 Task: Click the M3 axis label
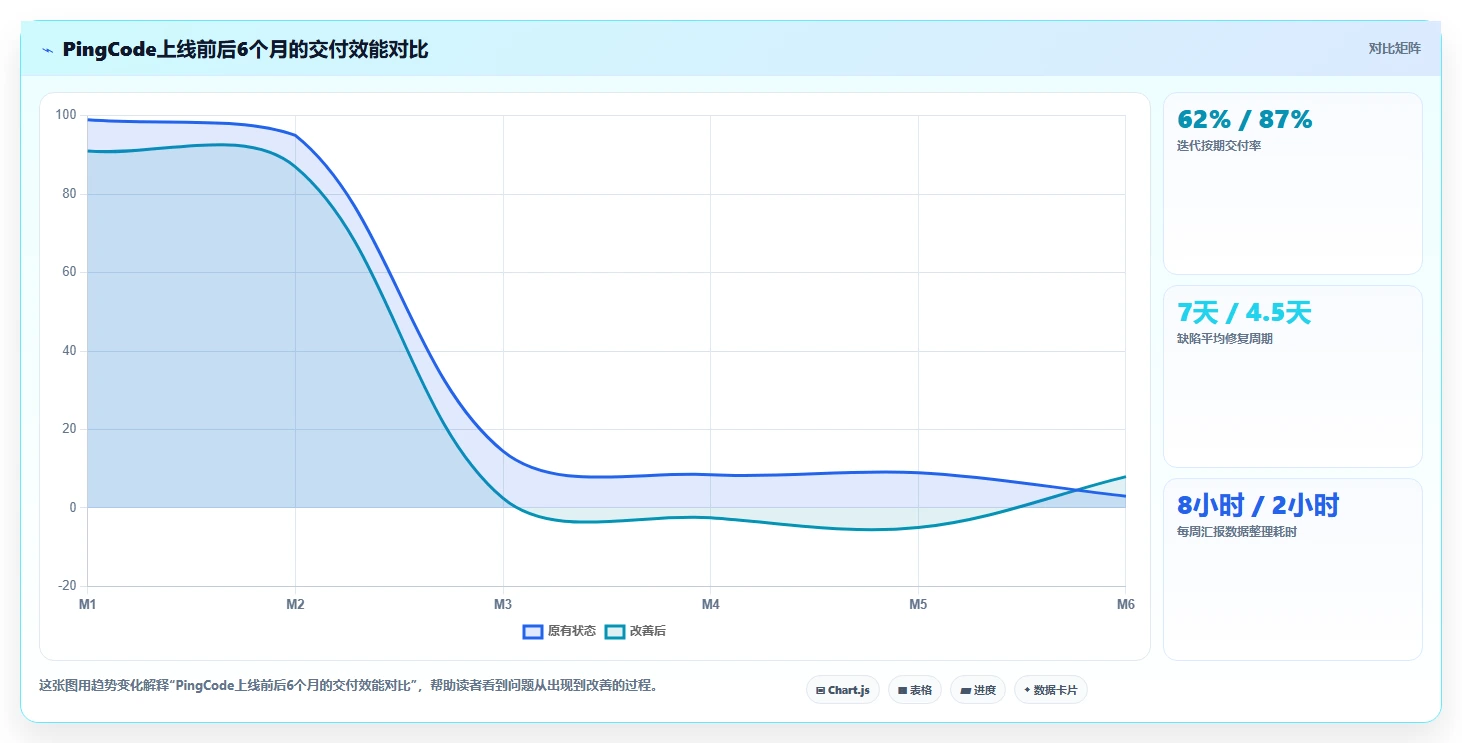click(503, 604)
